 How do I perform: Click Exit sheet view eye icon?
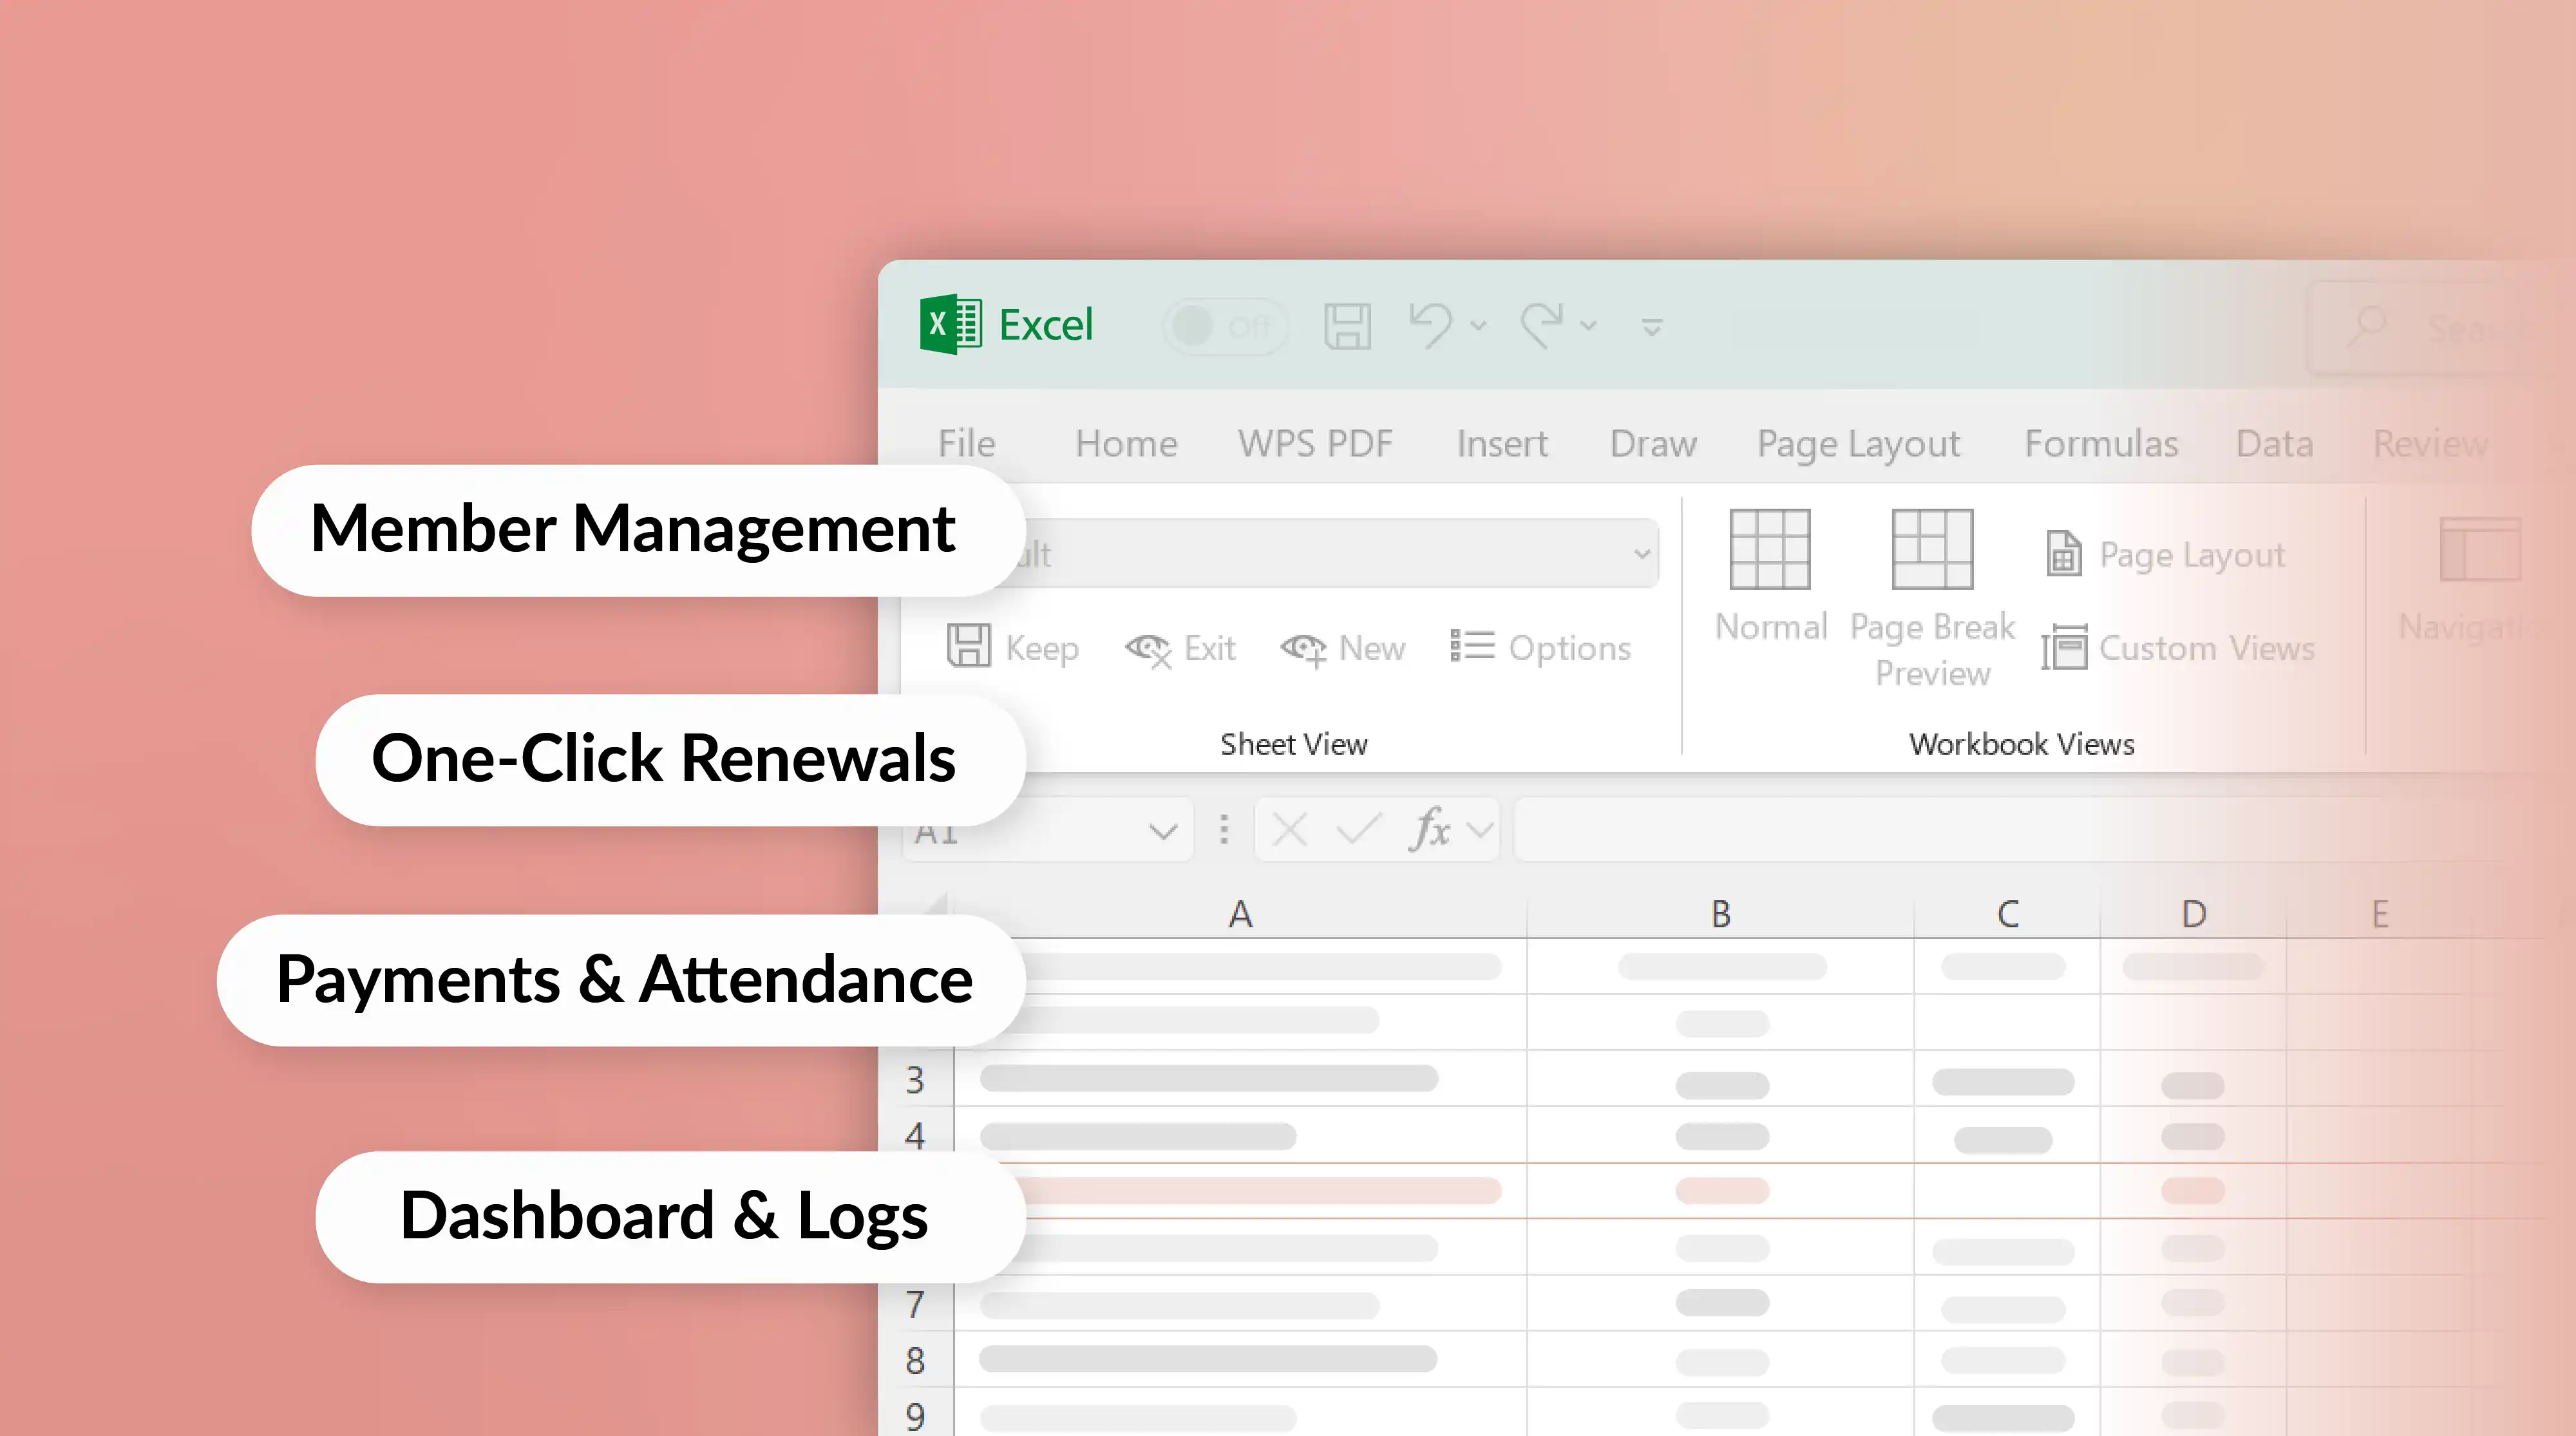click(1148, 649)
